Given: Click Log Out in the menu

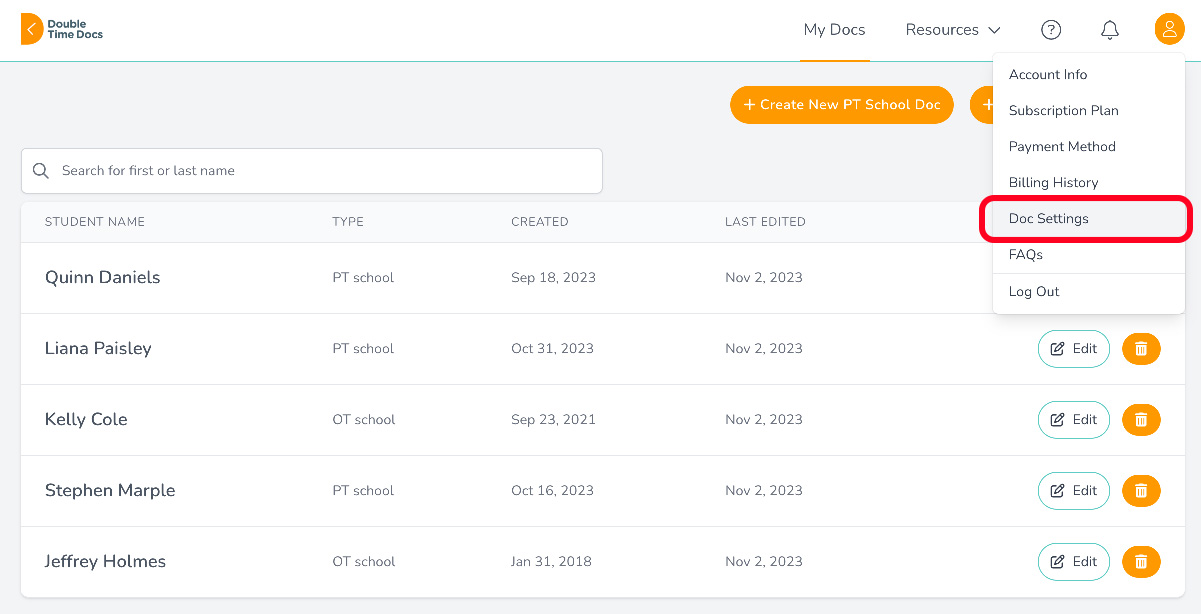Looking at the screenshot, I should pos(1034,292).
